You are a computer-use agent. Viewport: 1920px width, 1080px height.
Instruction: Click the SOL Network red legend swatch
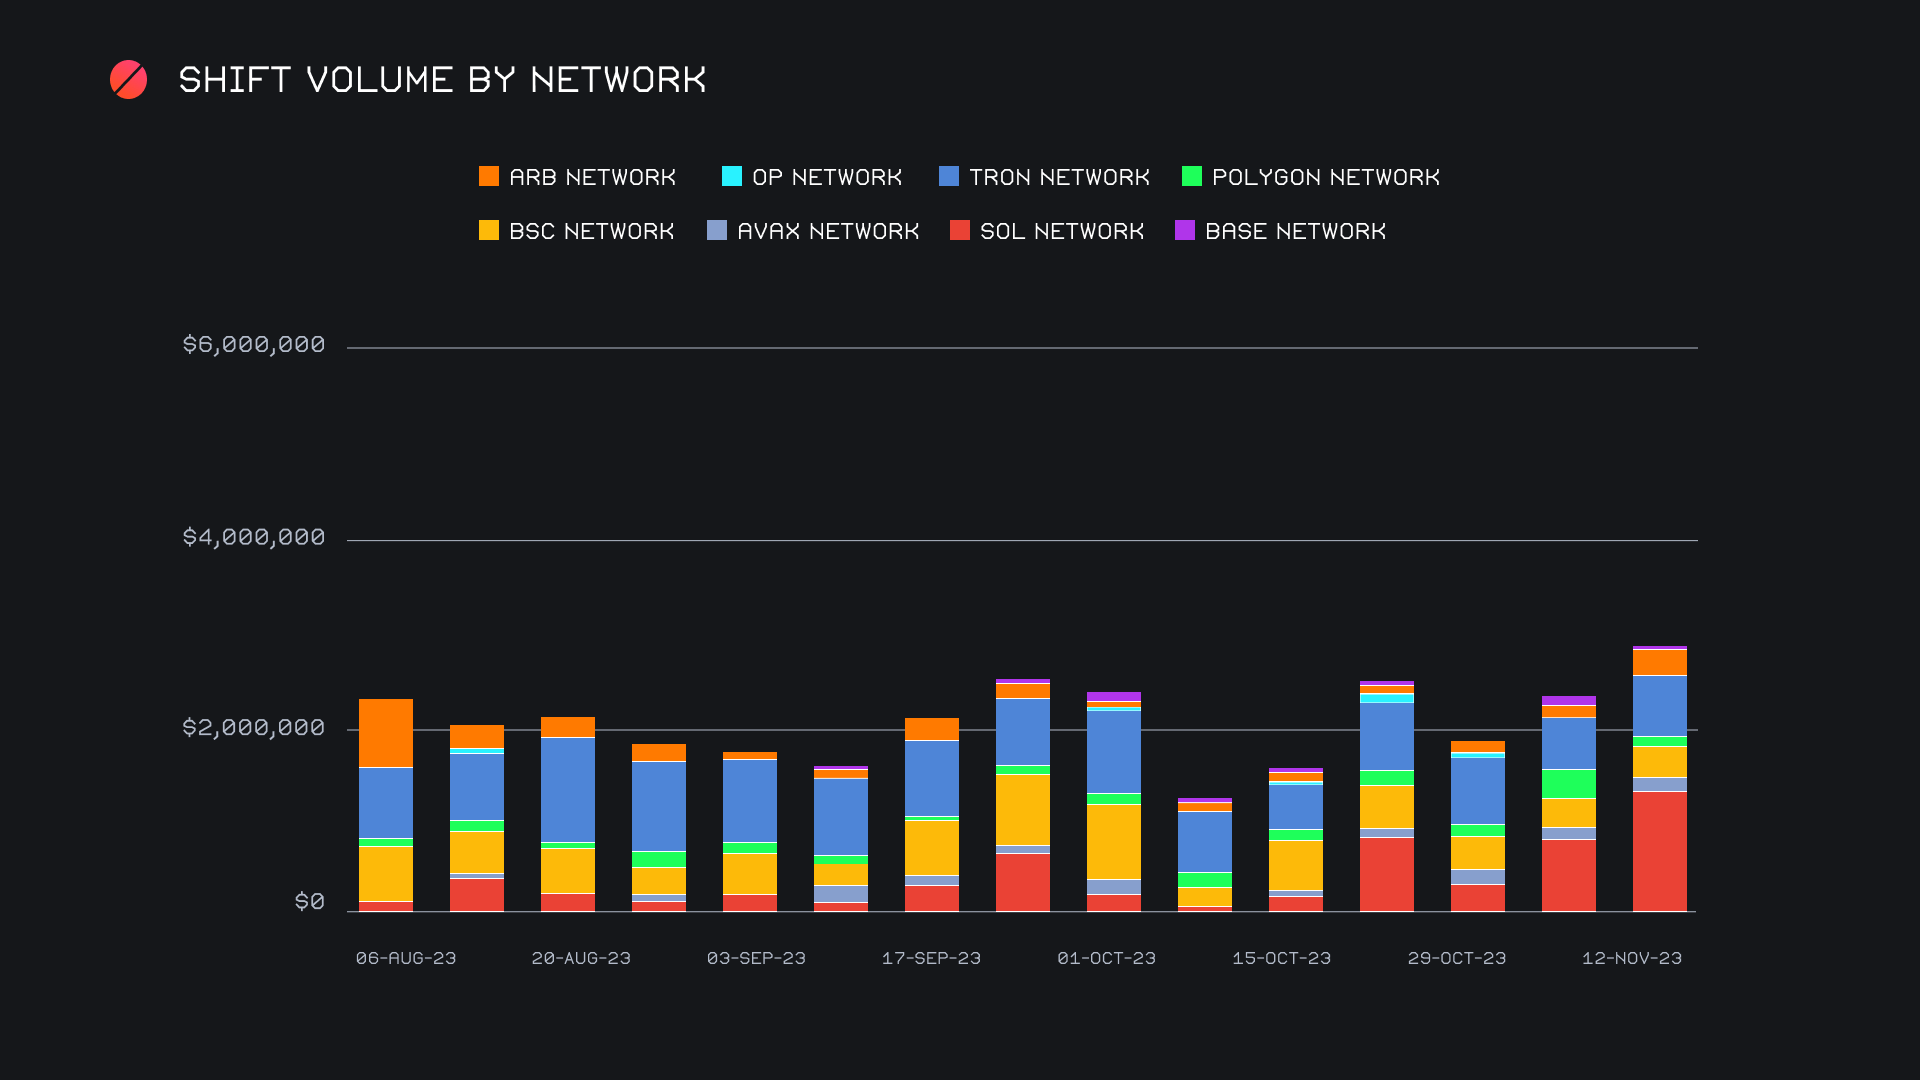click(959, 231)
